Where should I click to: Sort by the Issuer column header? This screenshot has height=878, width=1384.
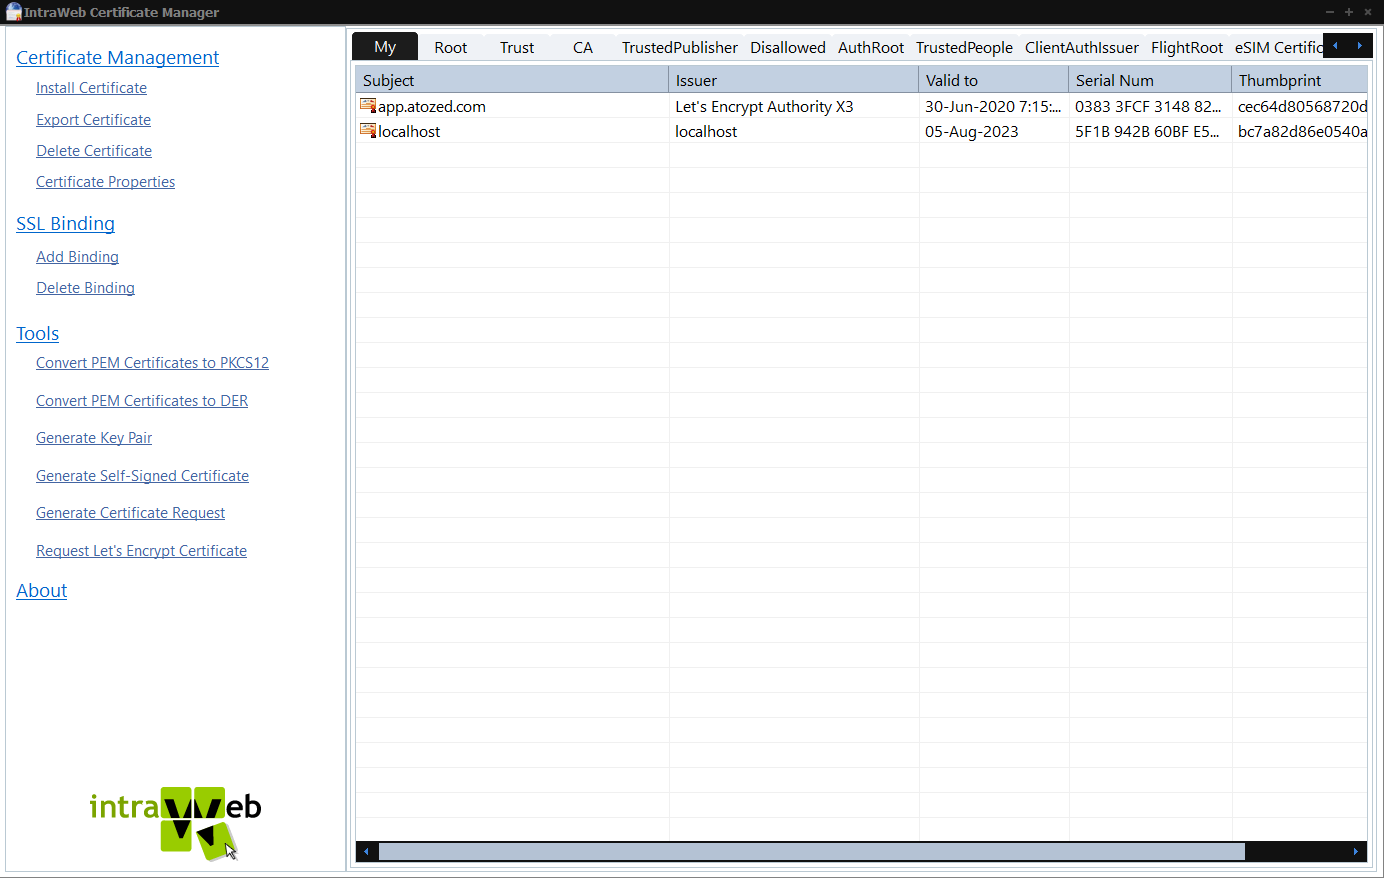pyautogui.click(x=793, y=80)
